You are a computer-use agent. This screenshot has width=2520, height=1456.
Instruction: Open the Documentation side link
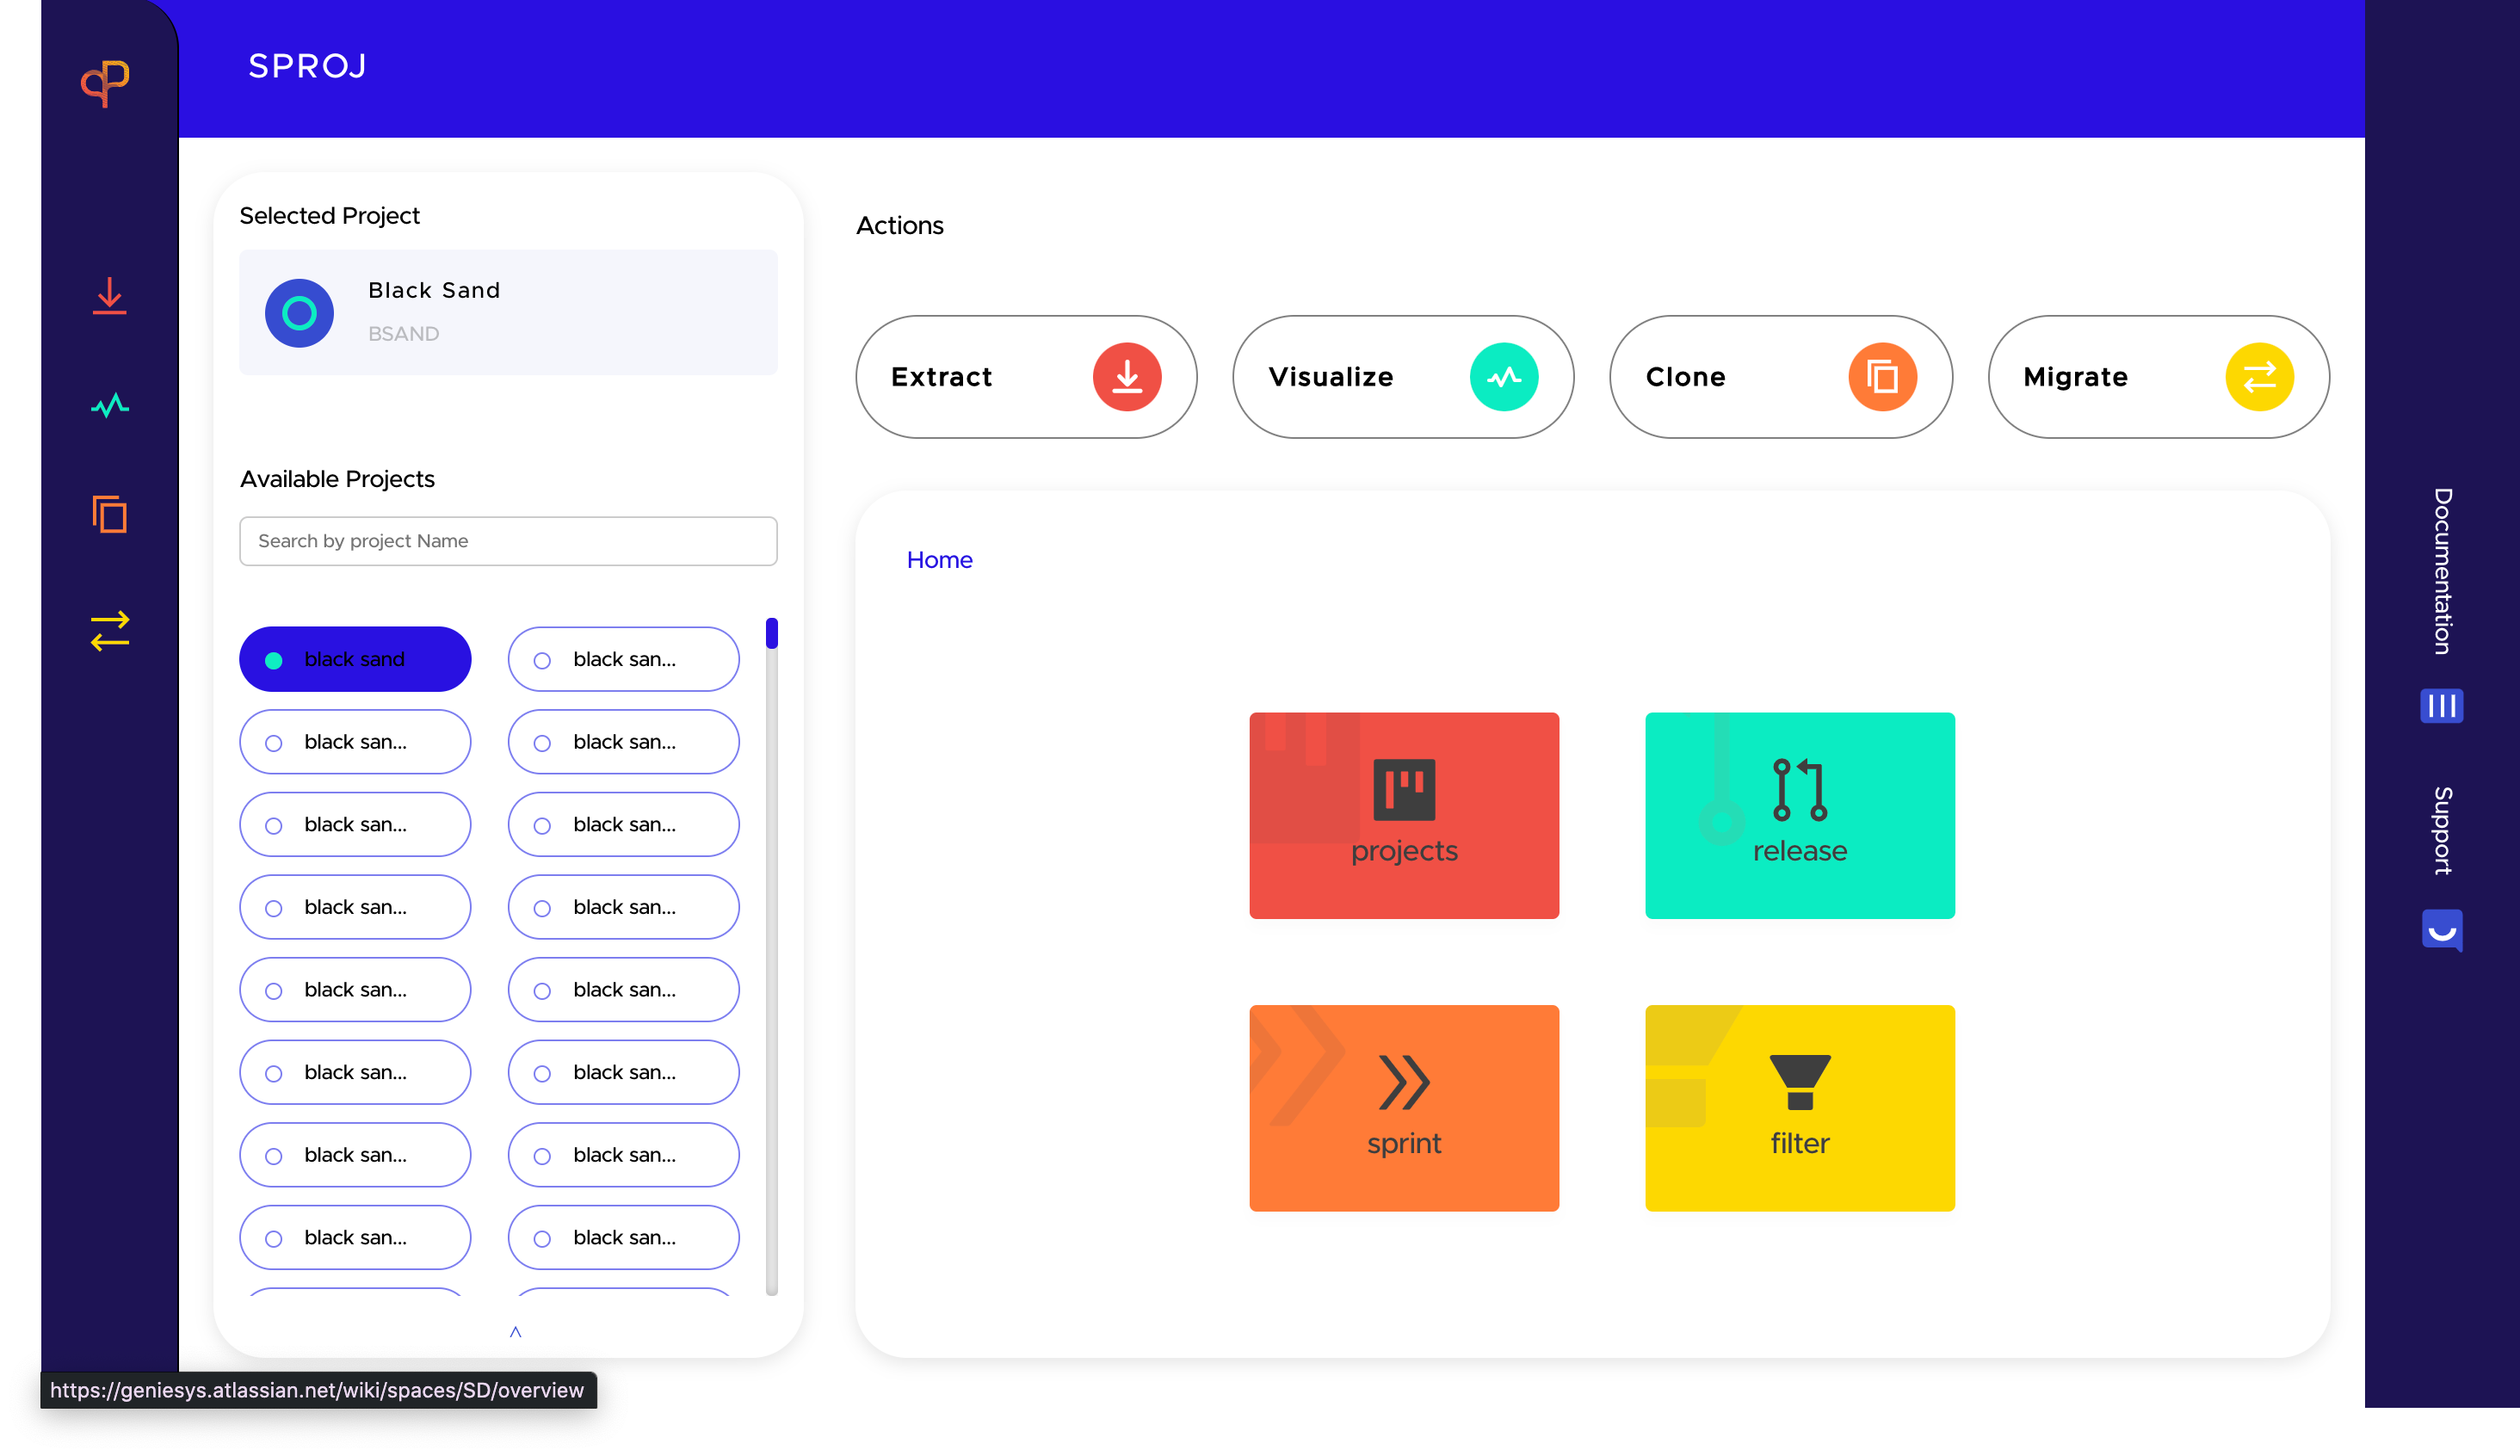point(2443,572)
